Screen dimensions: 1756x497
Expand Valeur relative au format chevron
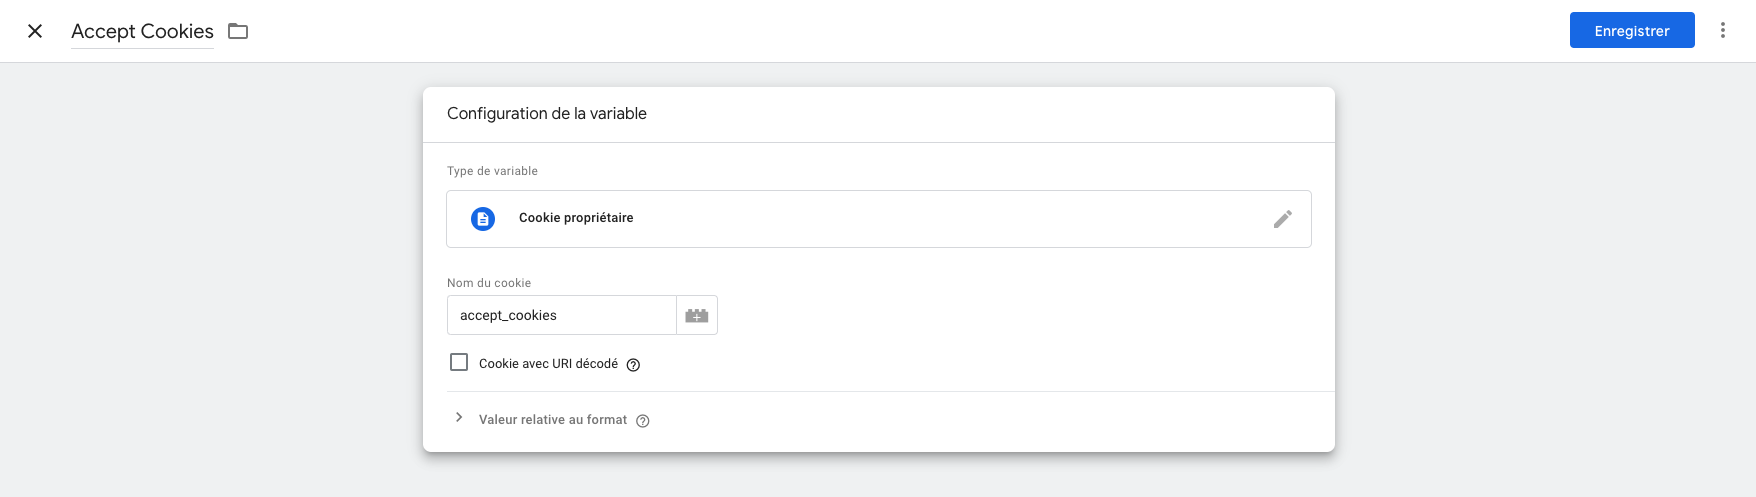click(x=459, y=418)
